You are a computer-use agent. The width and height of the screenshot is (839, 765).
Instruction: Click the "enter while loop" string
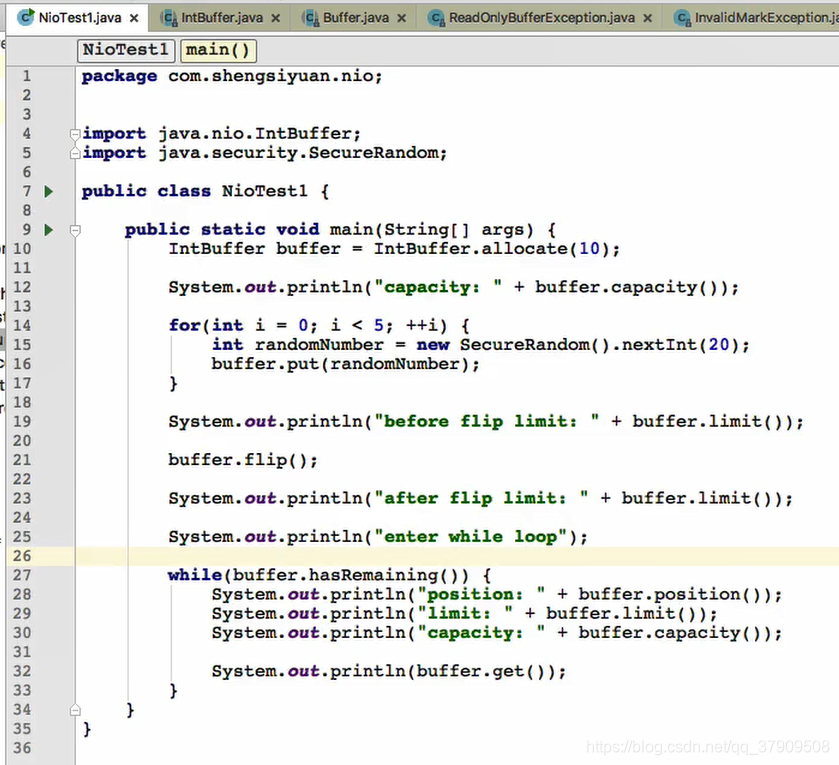470,537
